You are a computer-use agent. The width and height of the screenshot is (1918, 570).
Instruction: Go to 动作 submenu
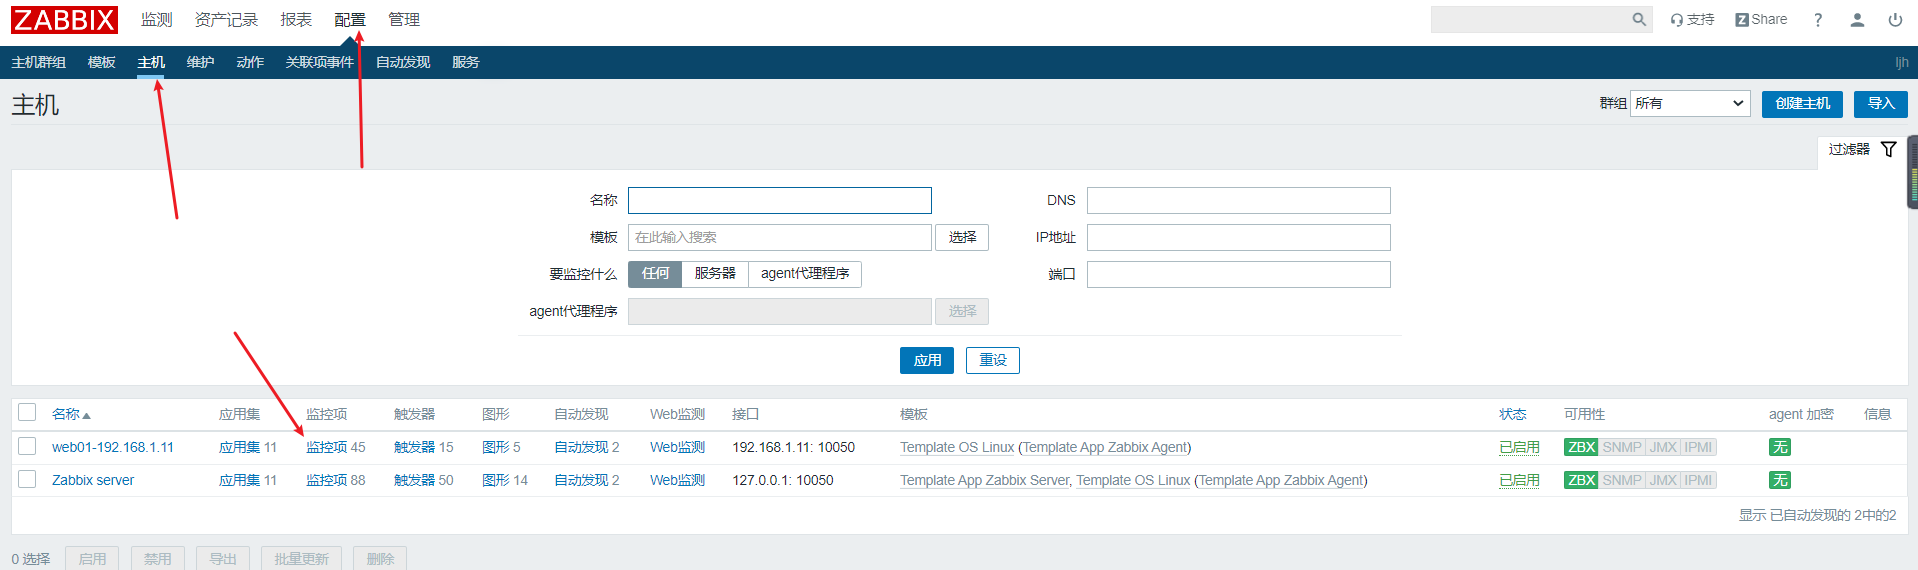tap(250, 62)
